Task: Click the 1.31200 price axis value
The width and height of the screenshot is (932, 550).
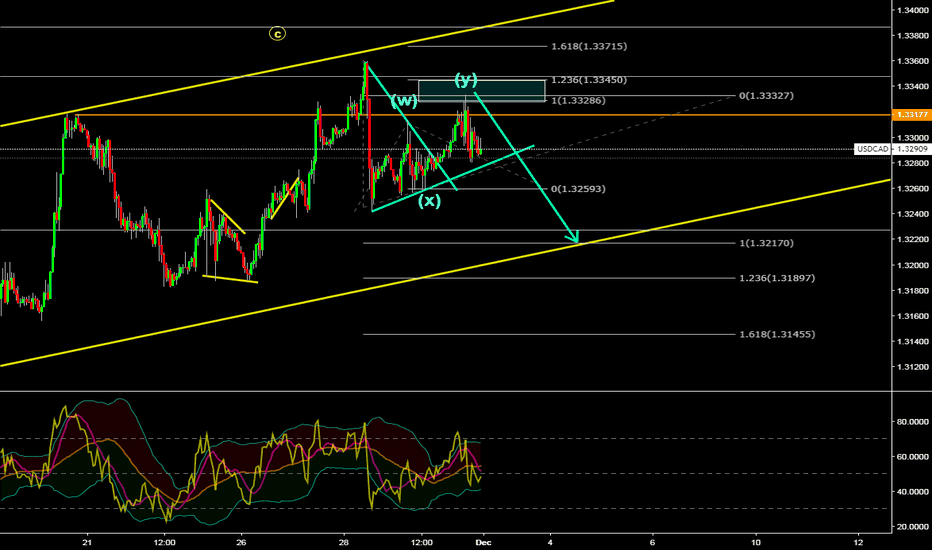Action: [x=912, y=367]
